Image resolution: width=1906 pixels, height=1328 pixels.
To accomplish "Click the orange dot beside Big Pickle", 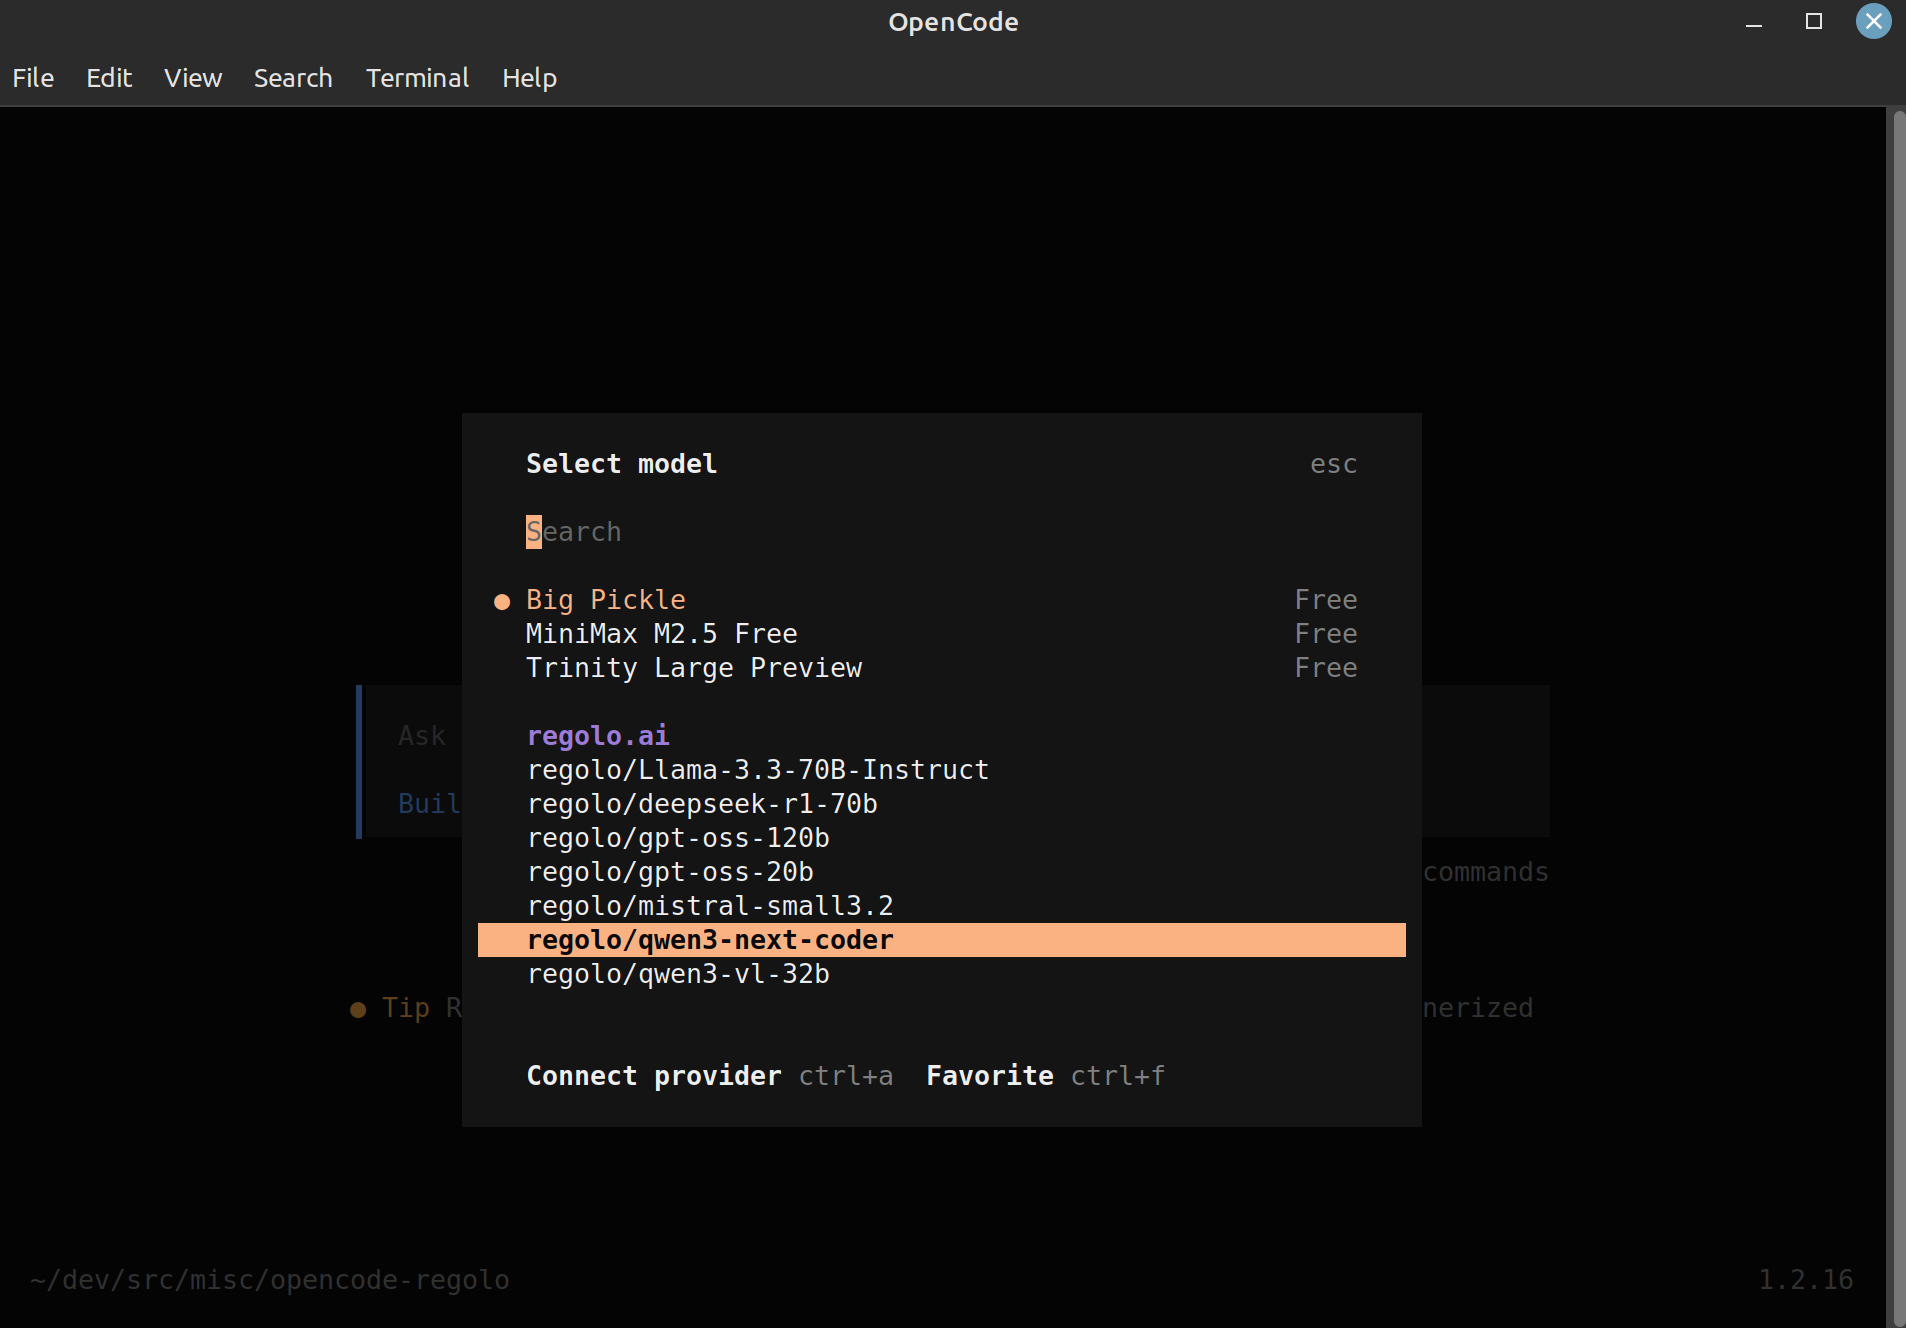I will point(502,600).
